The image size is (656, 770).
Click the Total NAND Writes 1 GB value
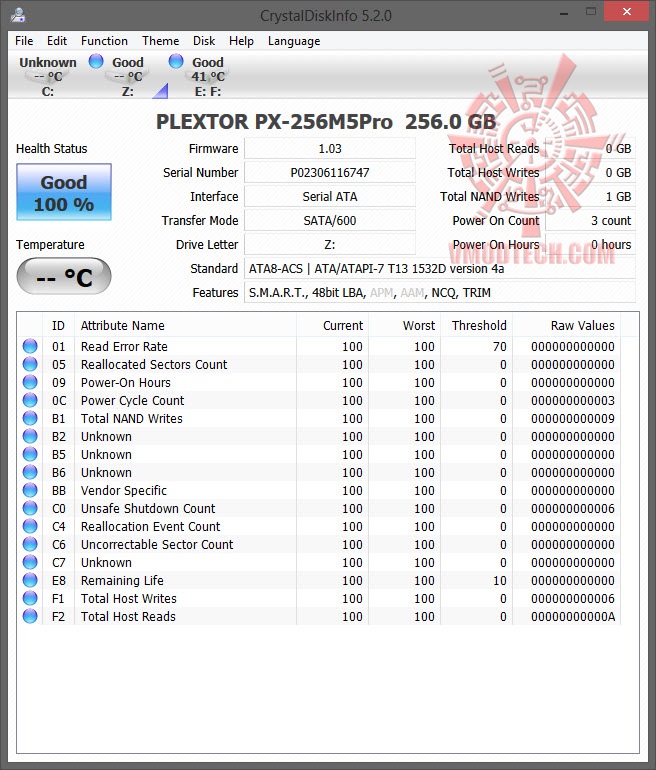[x=590, y=196]
